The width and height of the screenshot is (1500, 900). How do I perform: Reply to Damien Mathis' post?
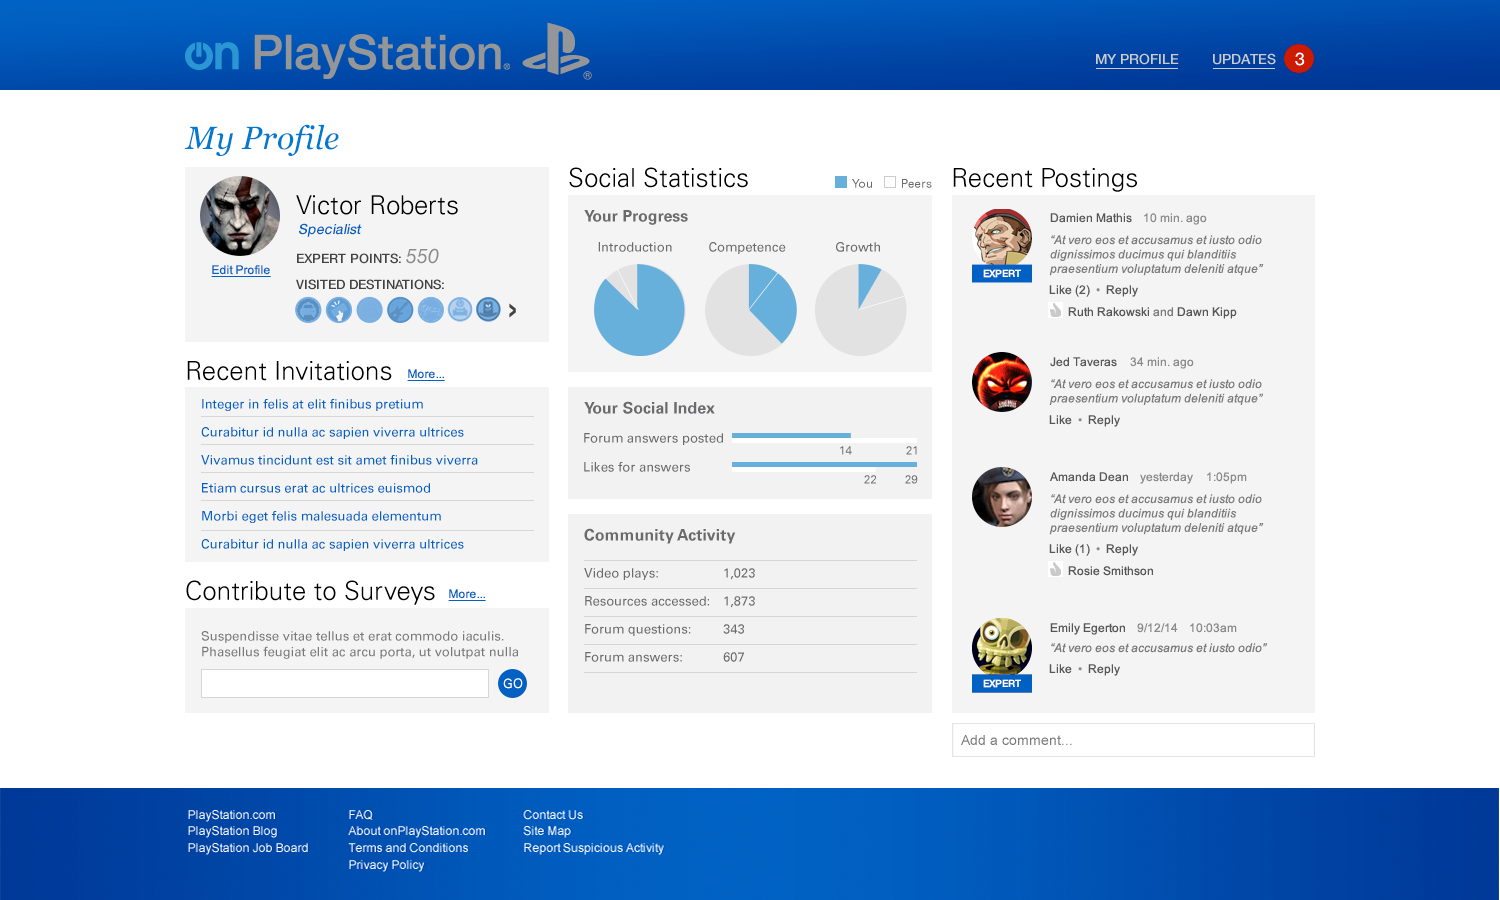click(x=1122, y=290)
